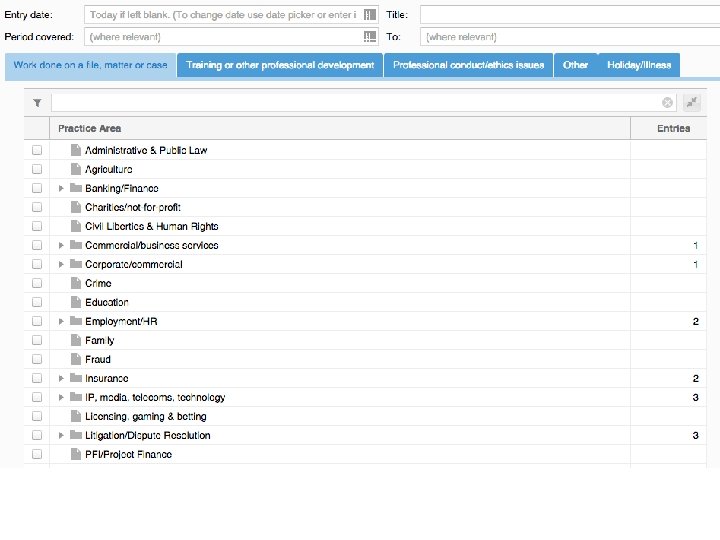Open the Entry date calendar picker

pyautogui.click(x=370, y=15)
